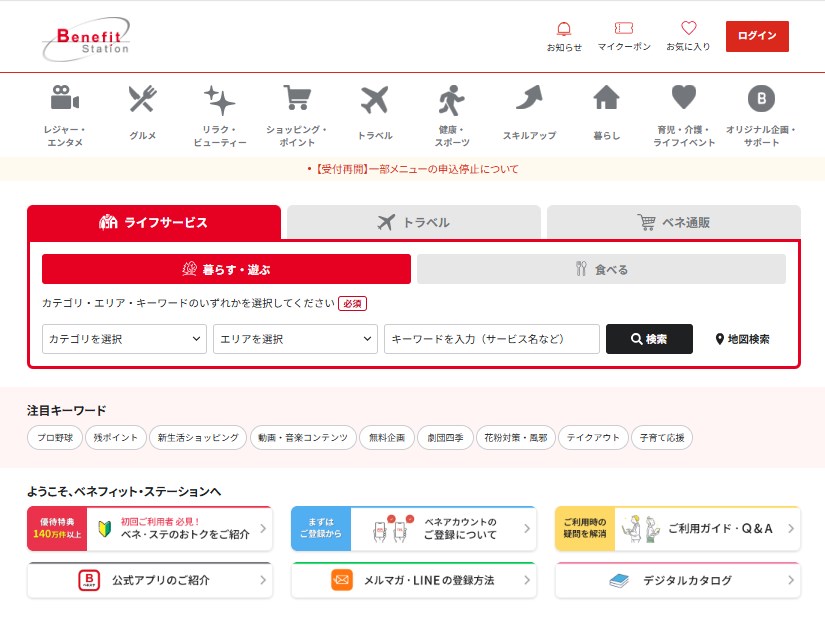This screenshot has width=825, height=621.
Task: Switch to the トラベル search tab
Action: 413,222
